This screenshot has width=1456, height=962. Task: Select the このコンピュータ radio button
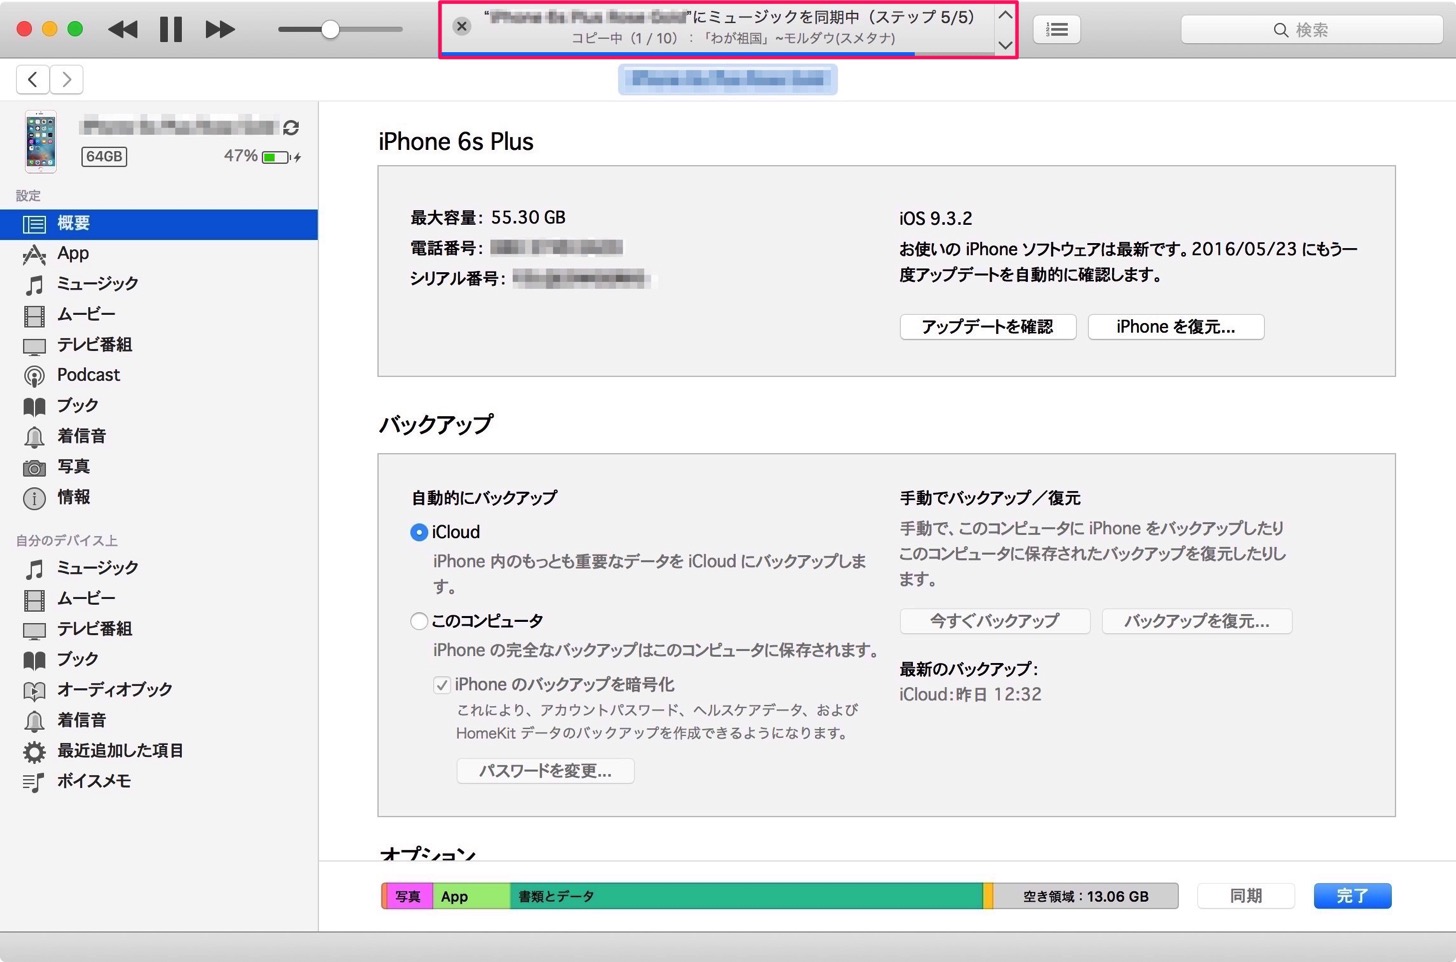(x=419, y=621)
